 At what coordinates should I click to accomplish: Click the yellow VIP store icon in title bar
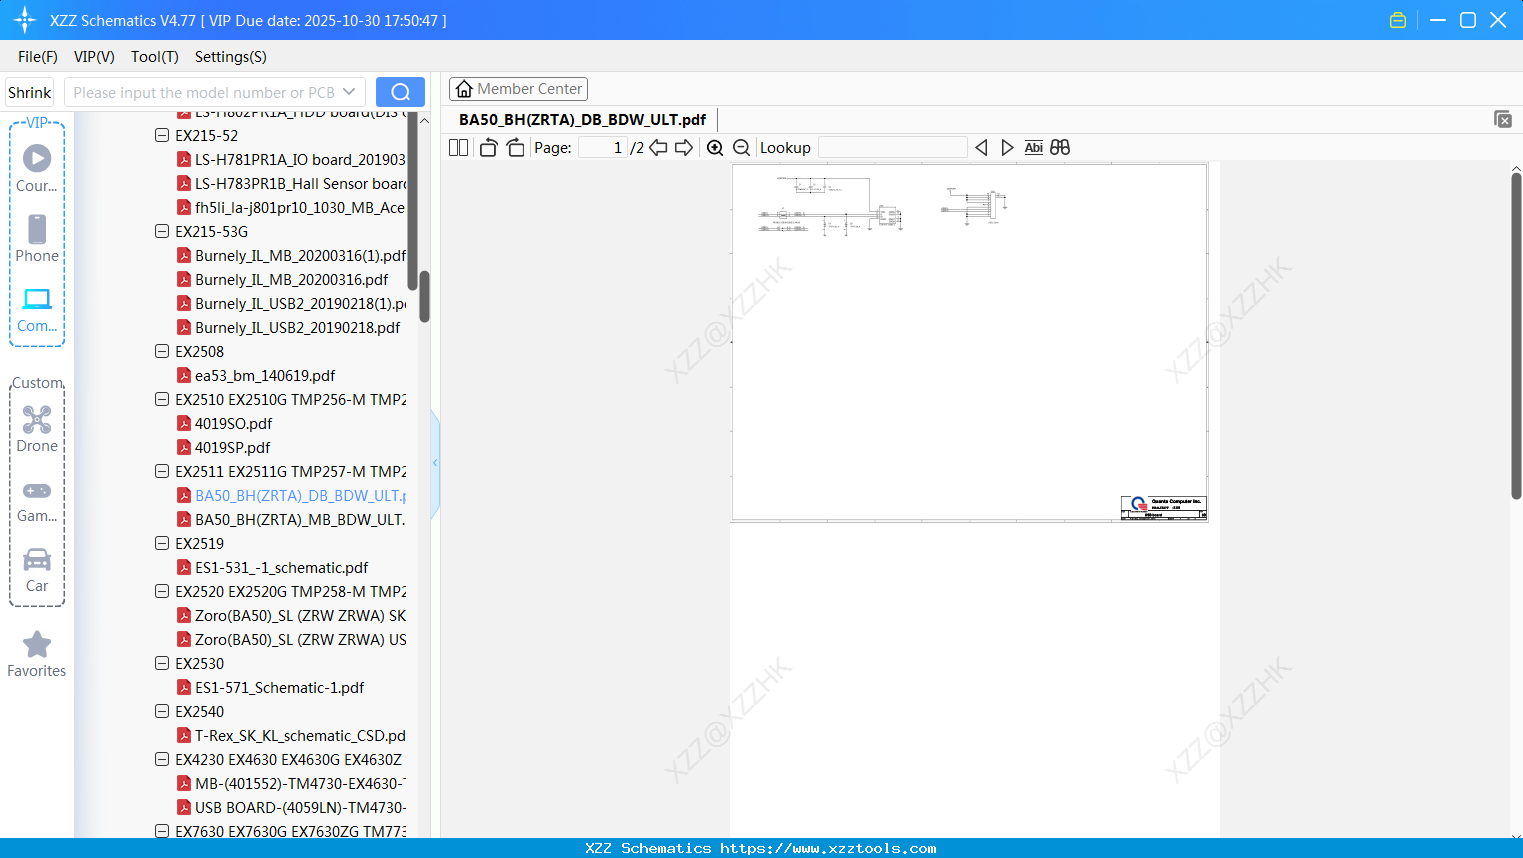coord(1398,20)
